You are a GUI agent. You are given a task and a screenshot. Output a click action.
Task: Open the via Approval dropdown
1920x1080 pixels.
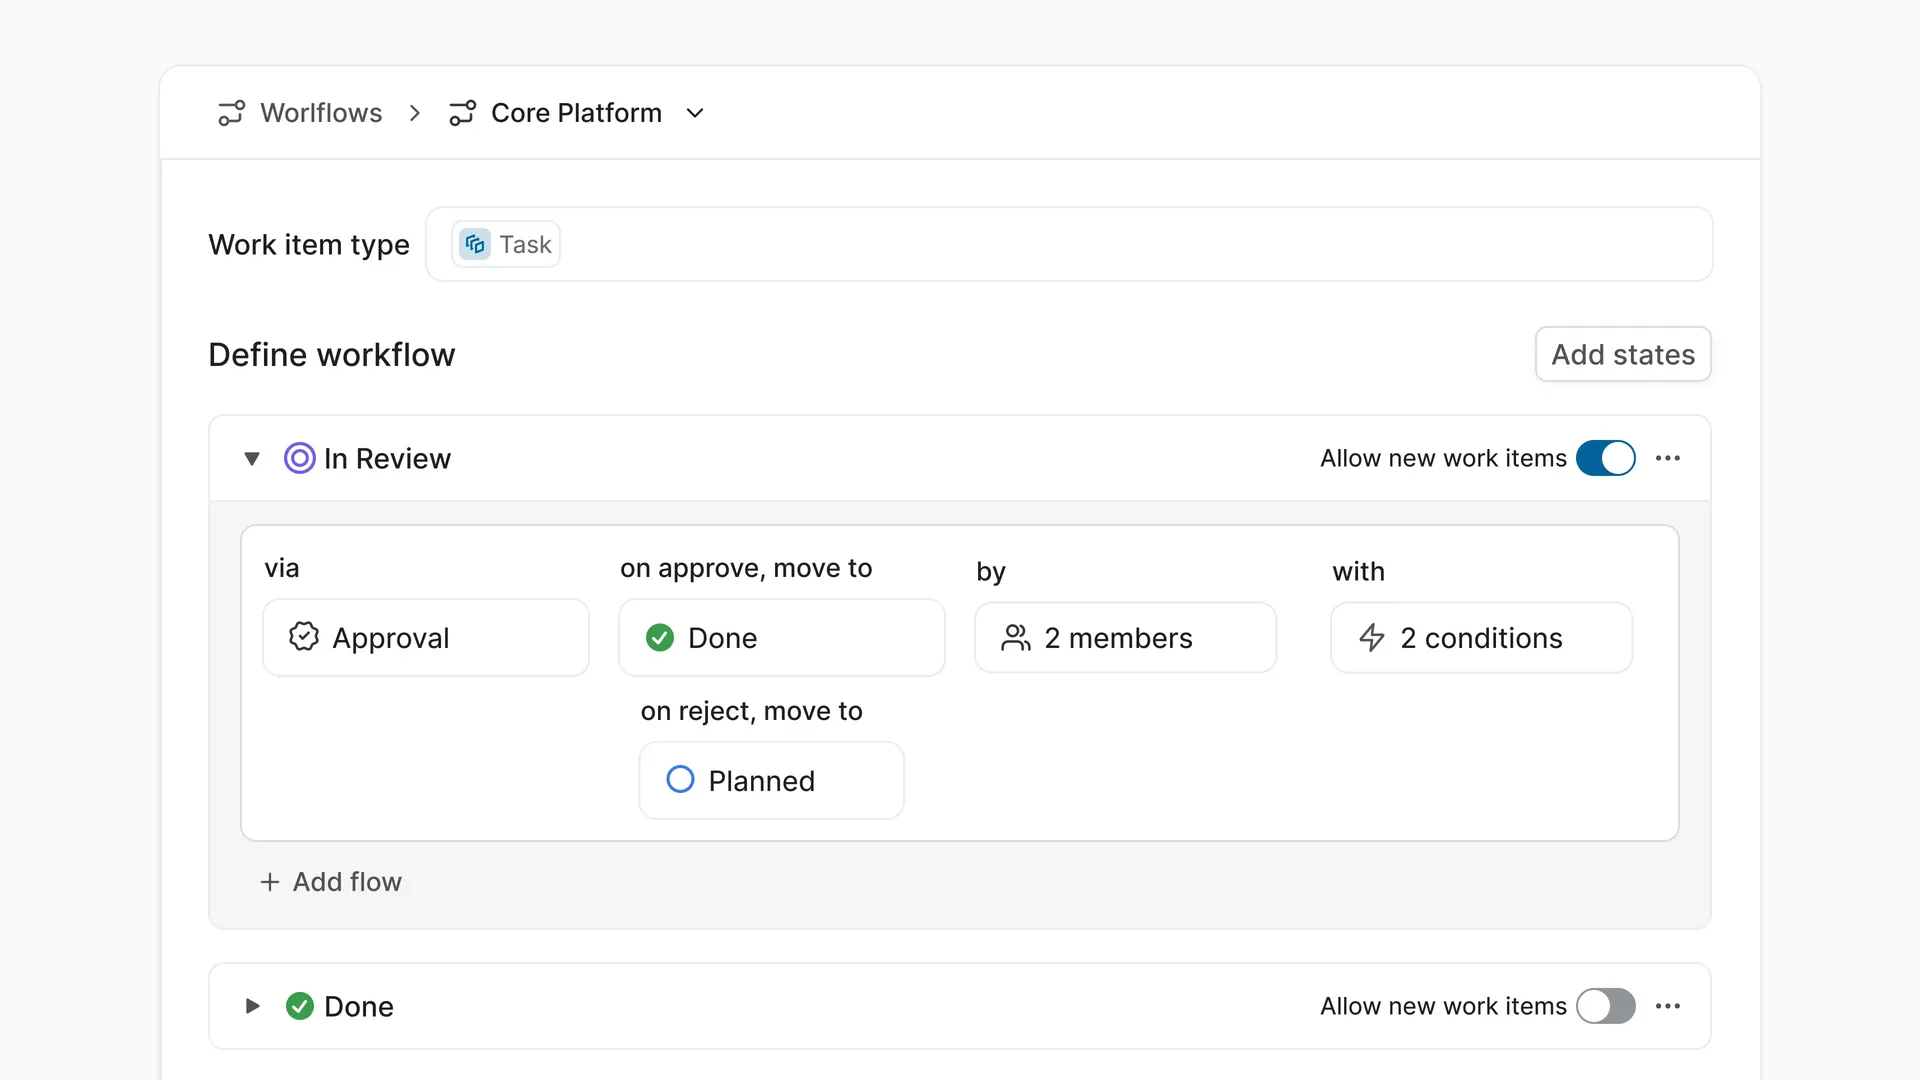click(426, 638)
